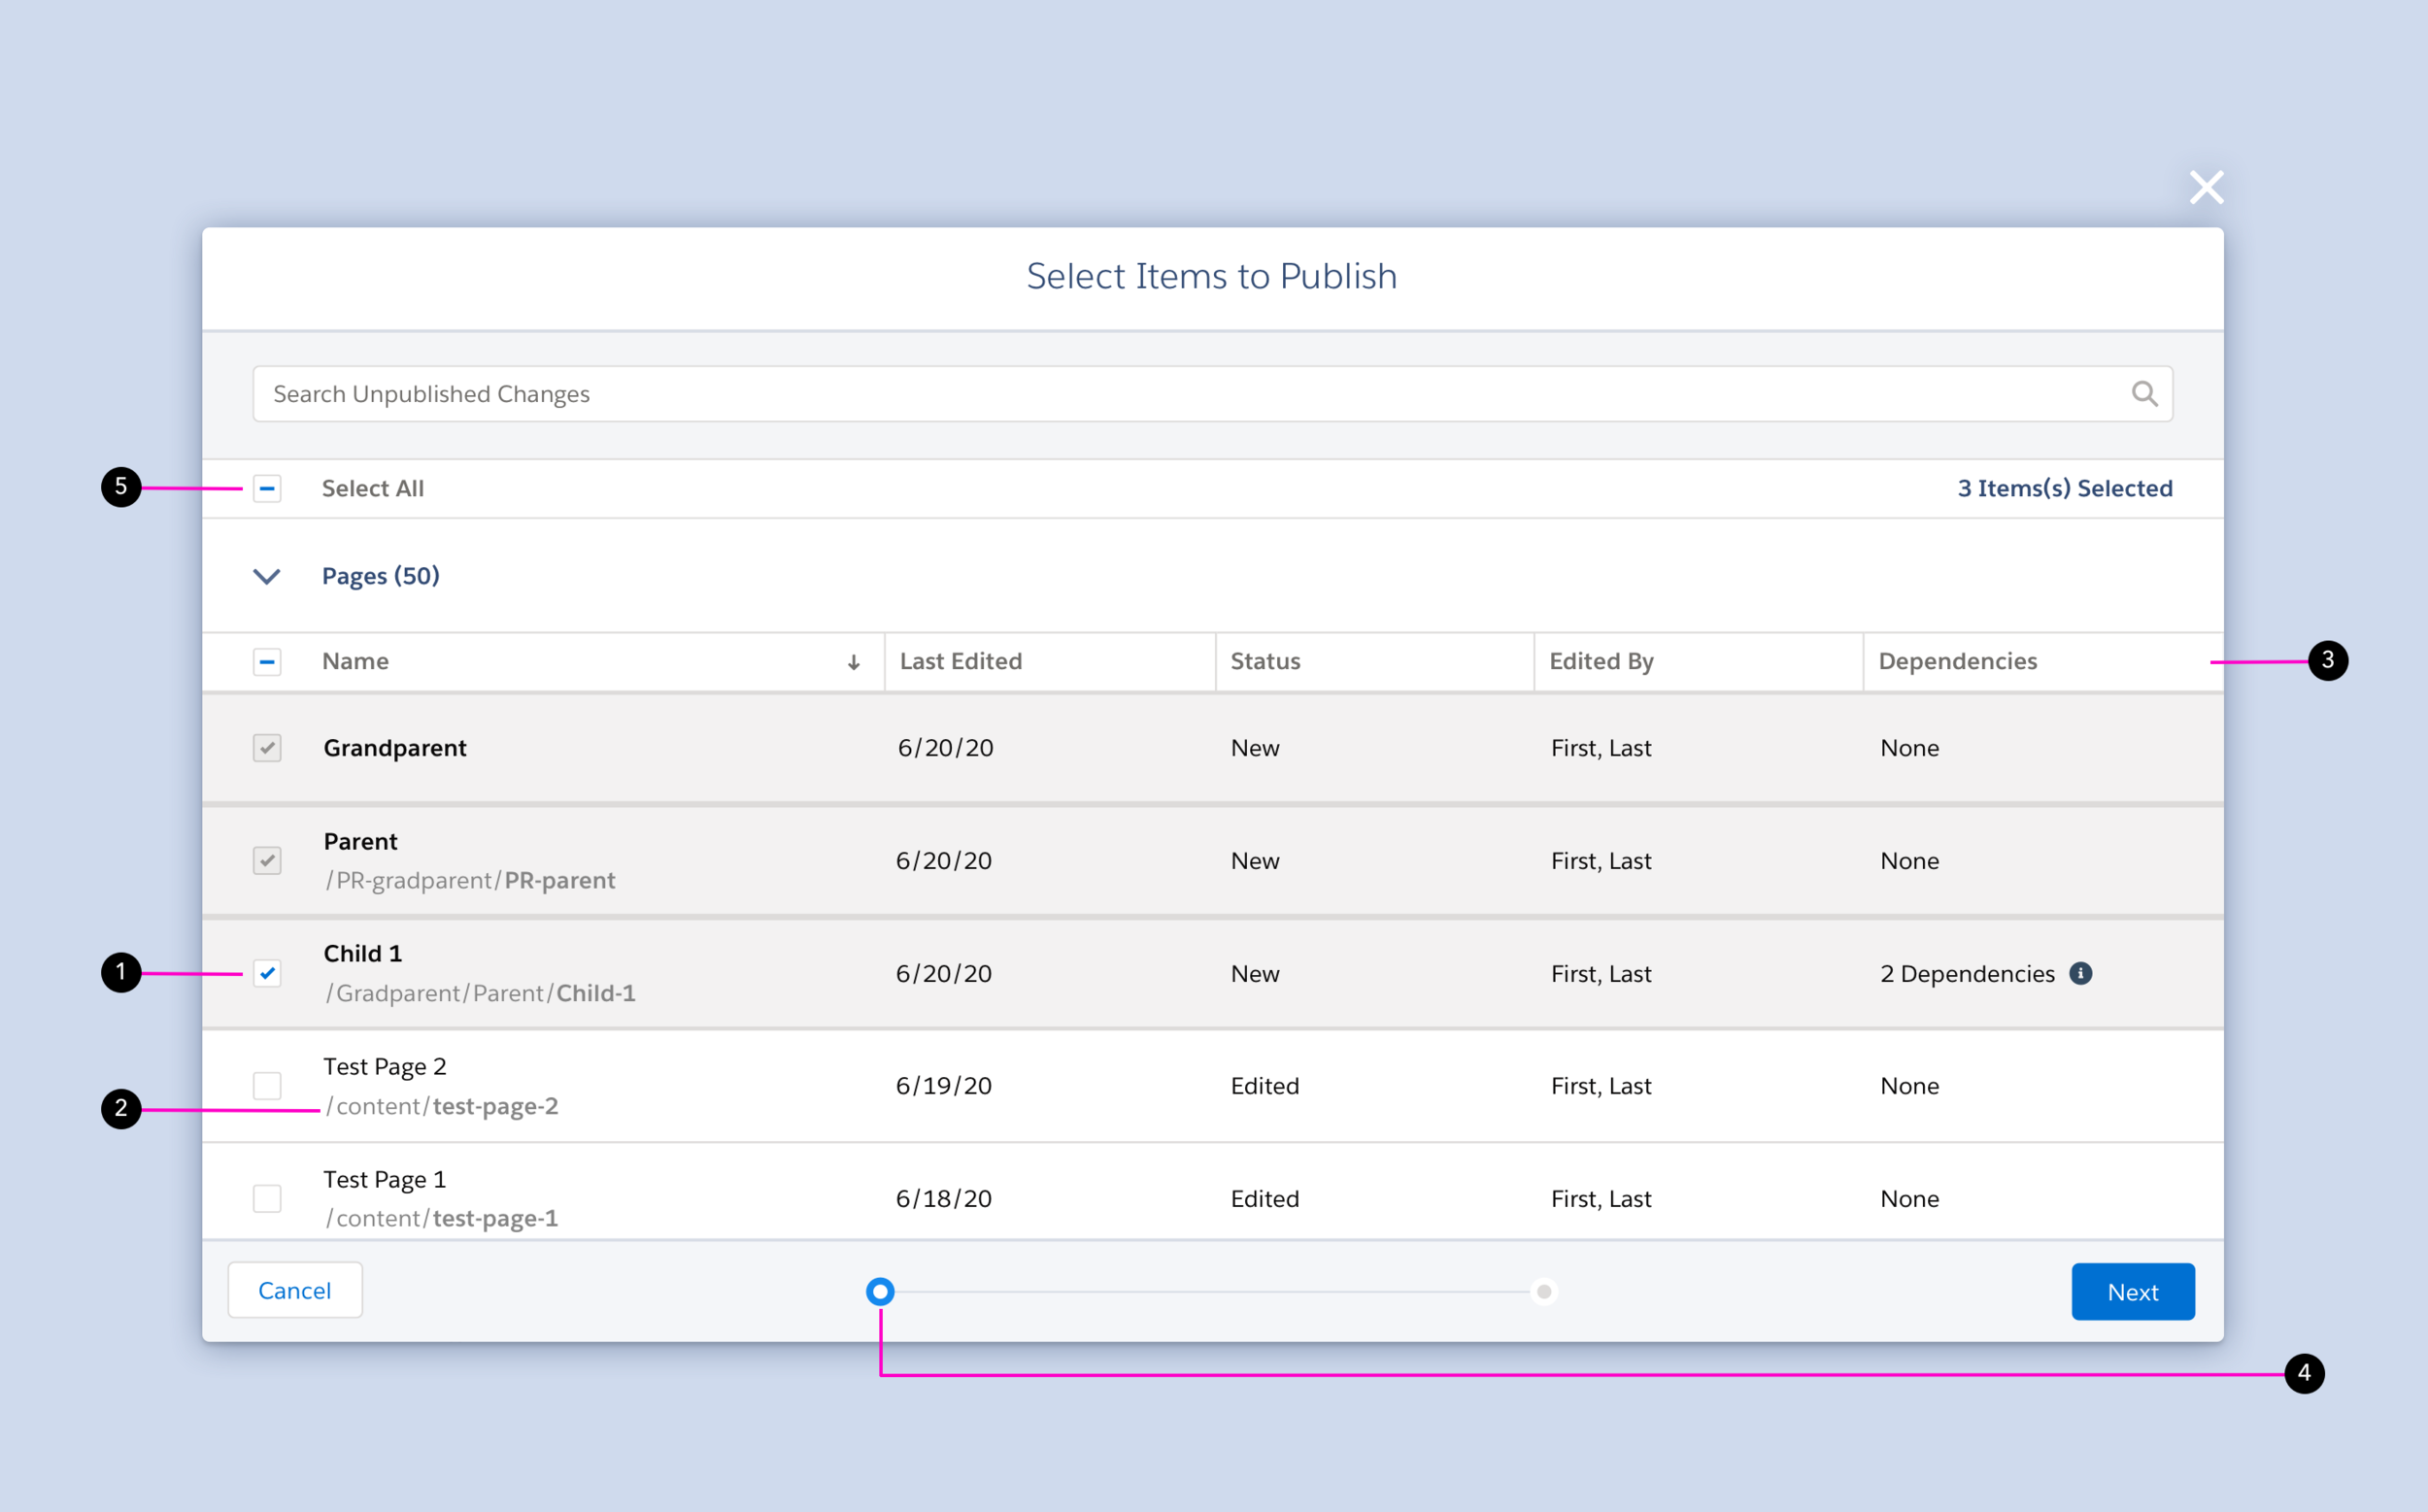Click annotation marker number 5
Screen dimensions: 2428x1512
121,487
